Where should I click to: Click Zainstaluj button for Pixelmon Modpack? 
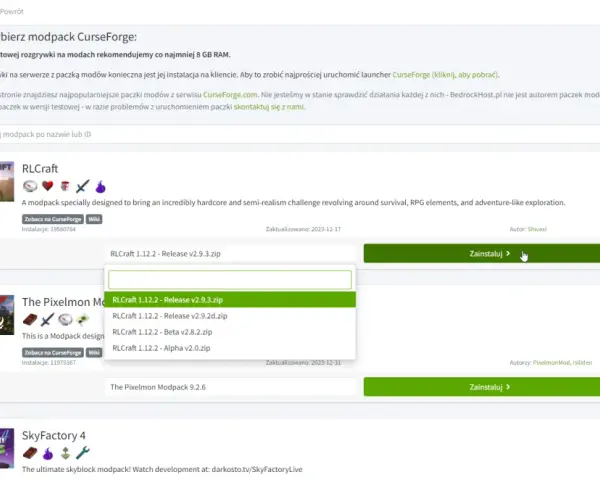[x=482, y=387]
